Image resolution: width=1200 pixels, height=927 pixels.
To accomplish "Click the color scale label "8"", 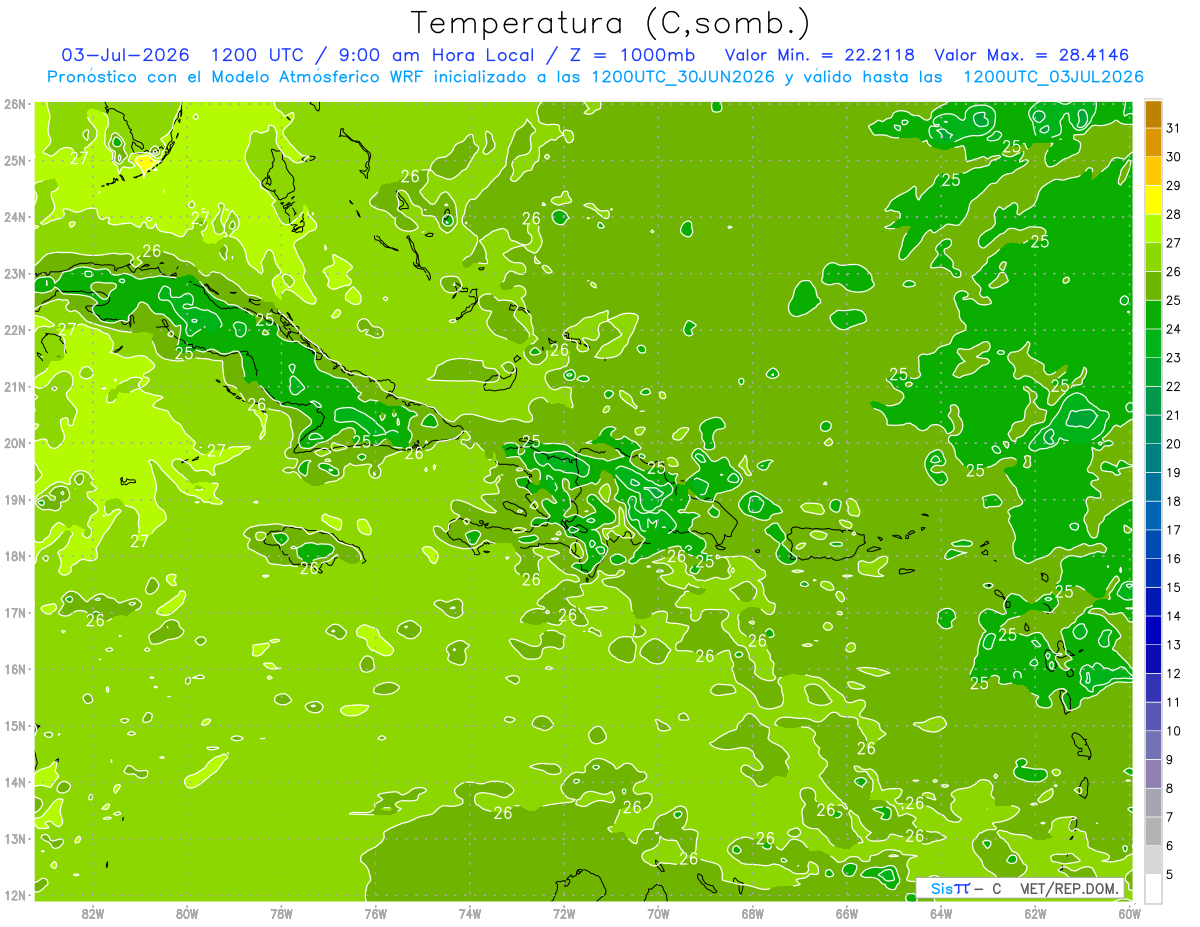I will pos(1170,789).
